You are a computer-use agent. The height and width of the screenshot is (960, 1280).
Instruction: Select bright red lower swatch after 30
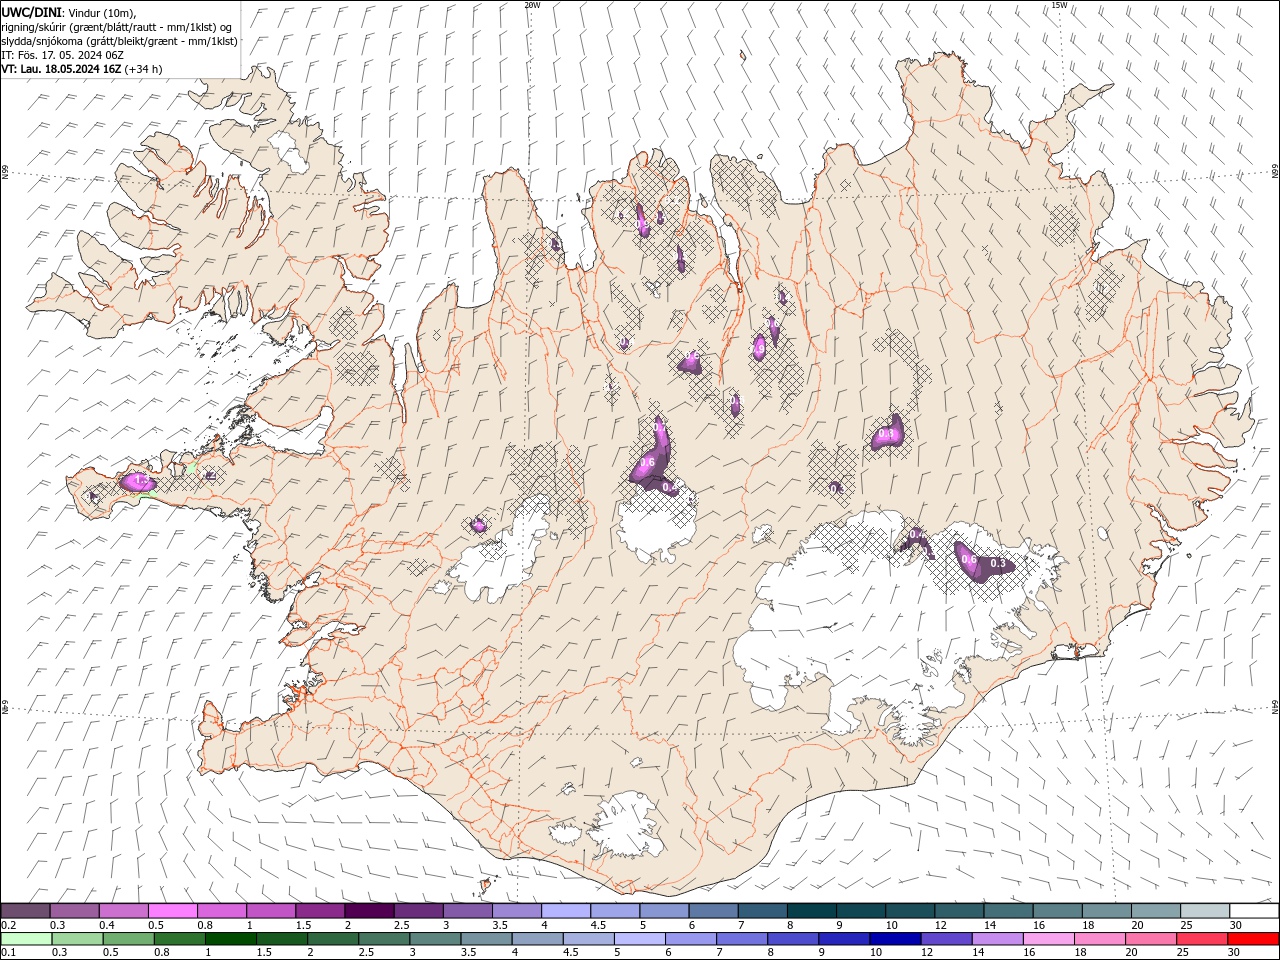[x=1253, y=939]
